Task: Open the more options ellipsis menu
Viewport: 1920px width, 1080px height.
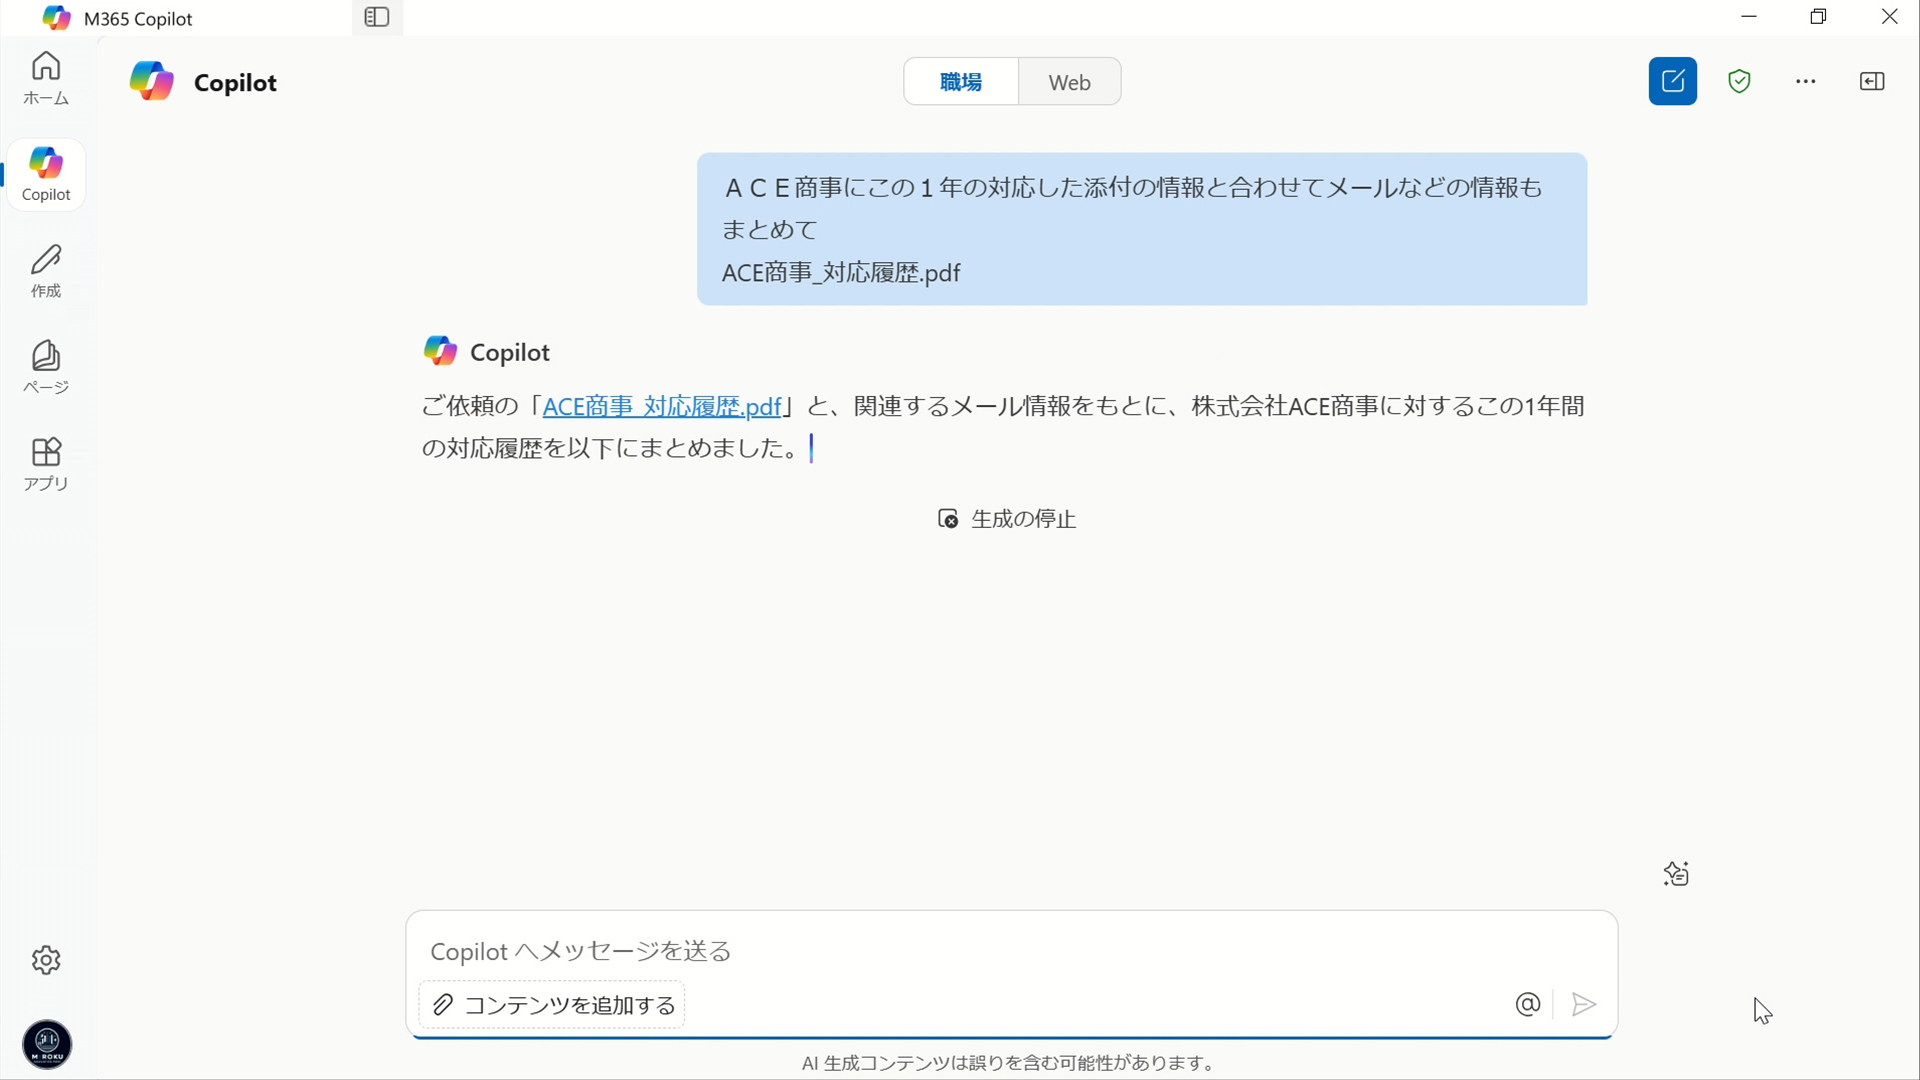Action: click(x=1805, y=81)
